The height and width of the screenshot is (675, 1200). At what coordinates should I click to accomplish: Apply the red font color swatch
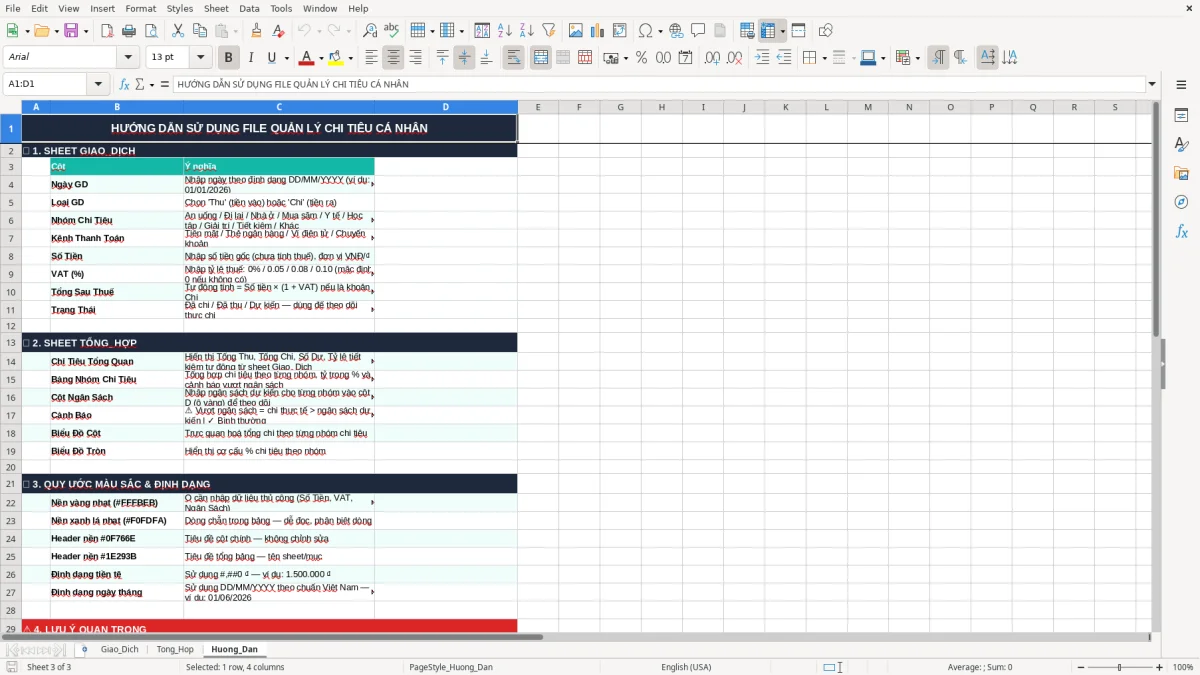306,58
